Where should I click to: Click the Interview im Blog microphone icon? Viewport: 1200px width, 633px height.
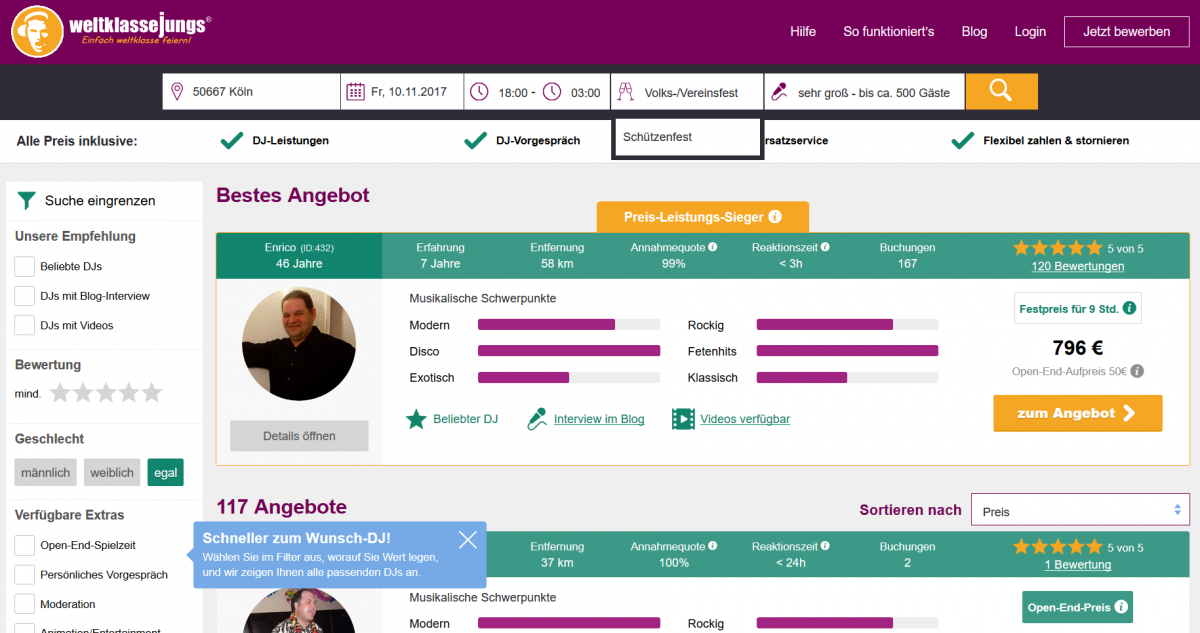[537, 419]
